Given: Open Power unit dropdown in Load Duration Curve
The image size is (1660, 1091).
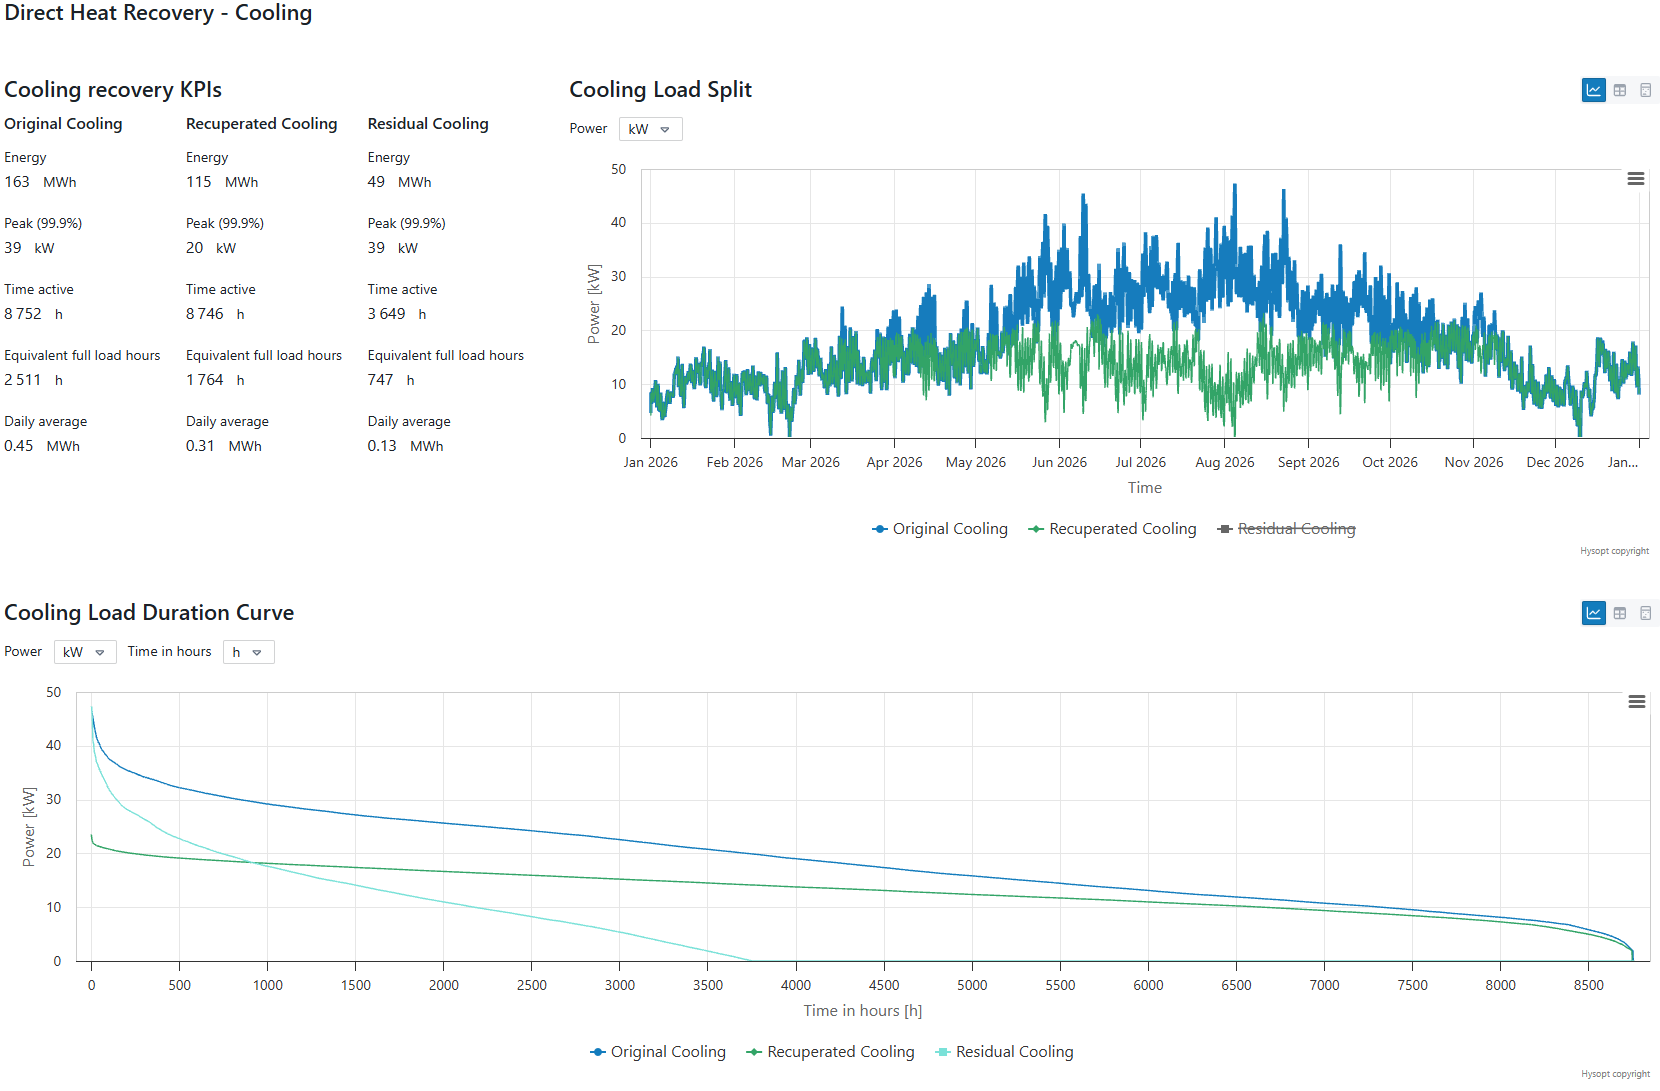Looking at the screenshot, I should tap(85, 652).
